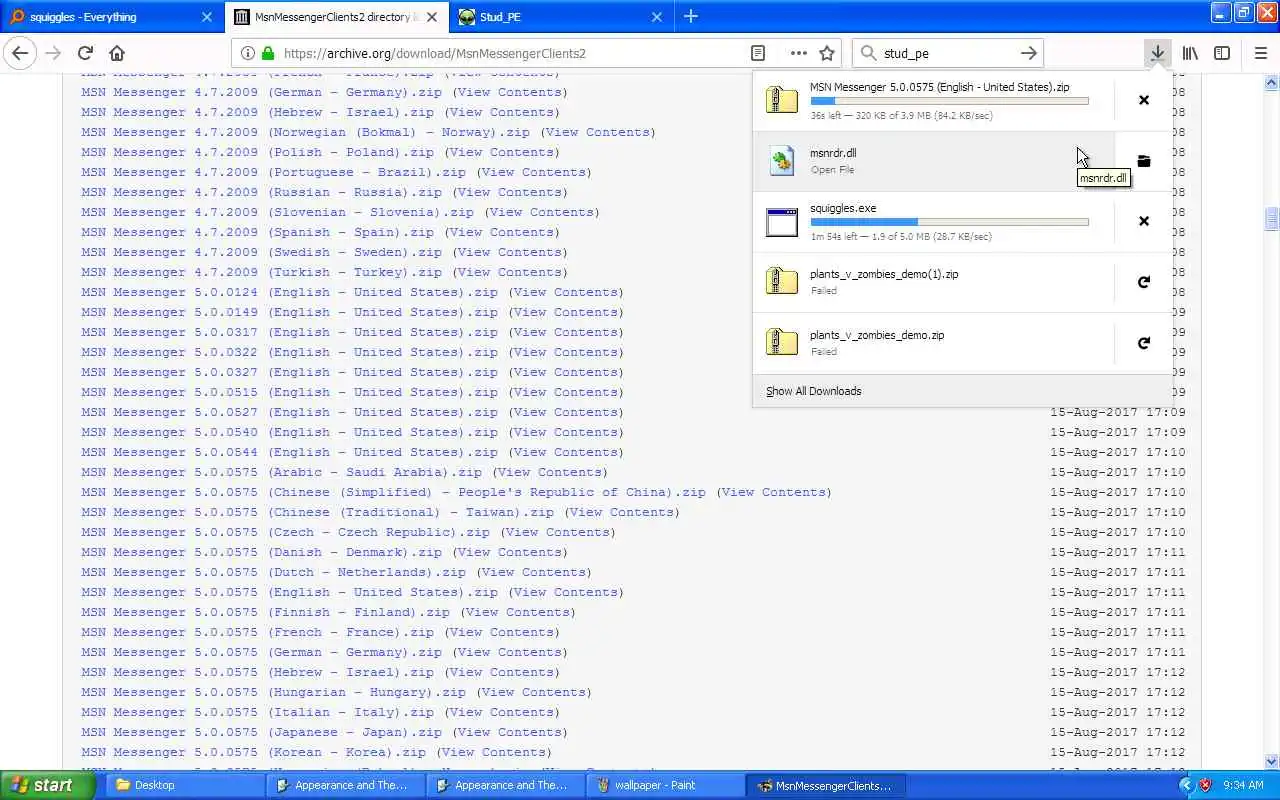This screenshot has width=1280, height=800.
Task: Click the MSN Messenger zip download progress bar
Action: pos(949,101)
